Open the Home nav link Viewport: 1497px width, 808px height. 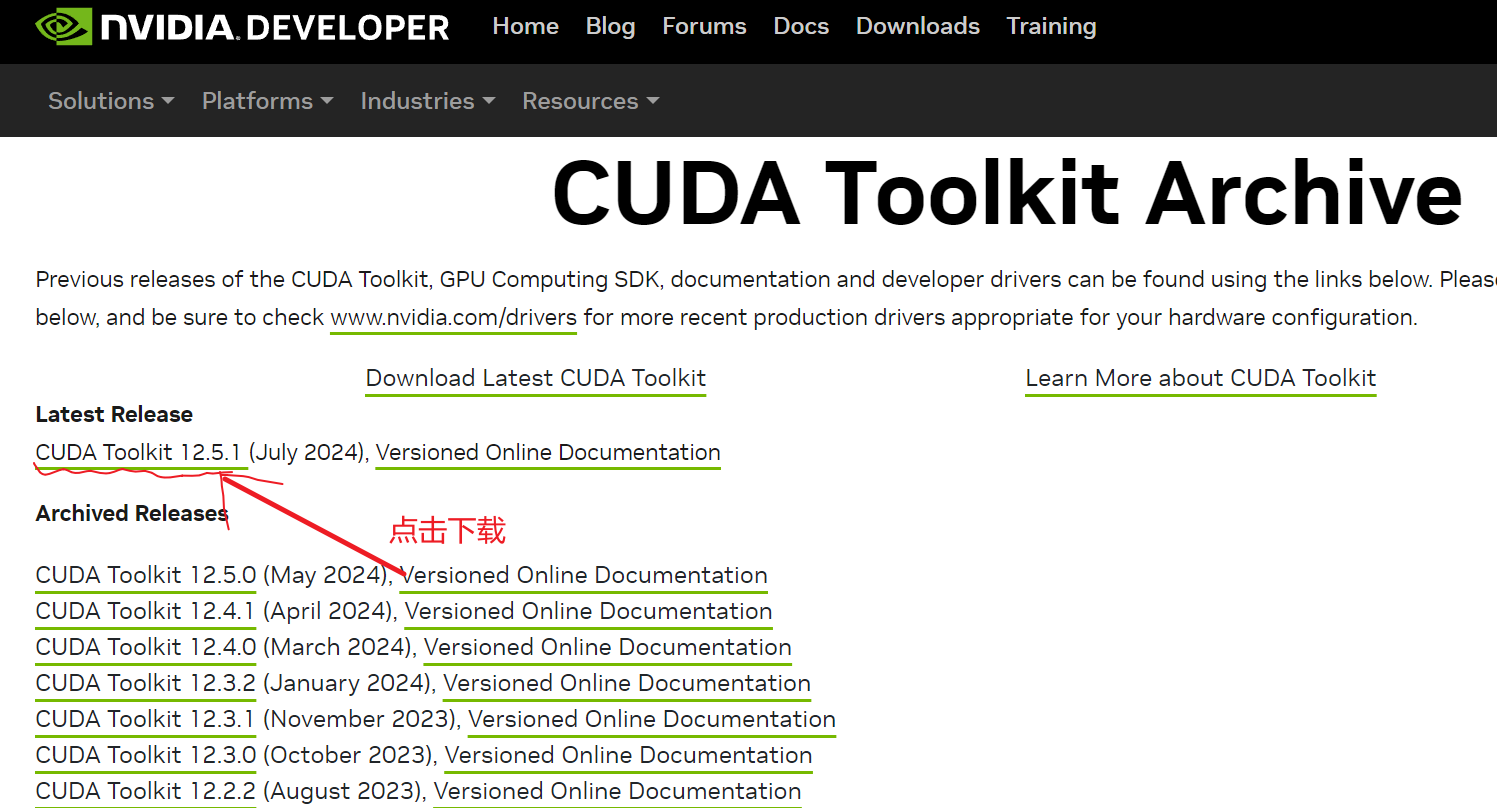click(x=525, y=26)
